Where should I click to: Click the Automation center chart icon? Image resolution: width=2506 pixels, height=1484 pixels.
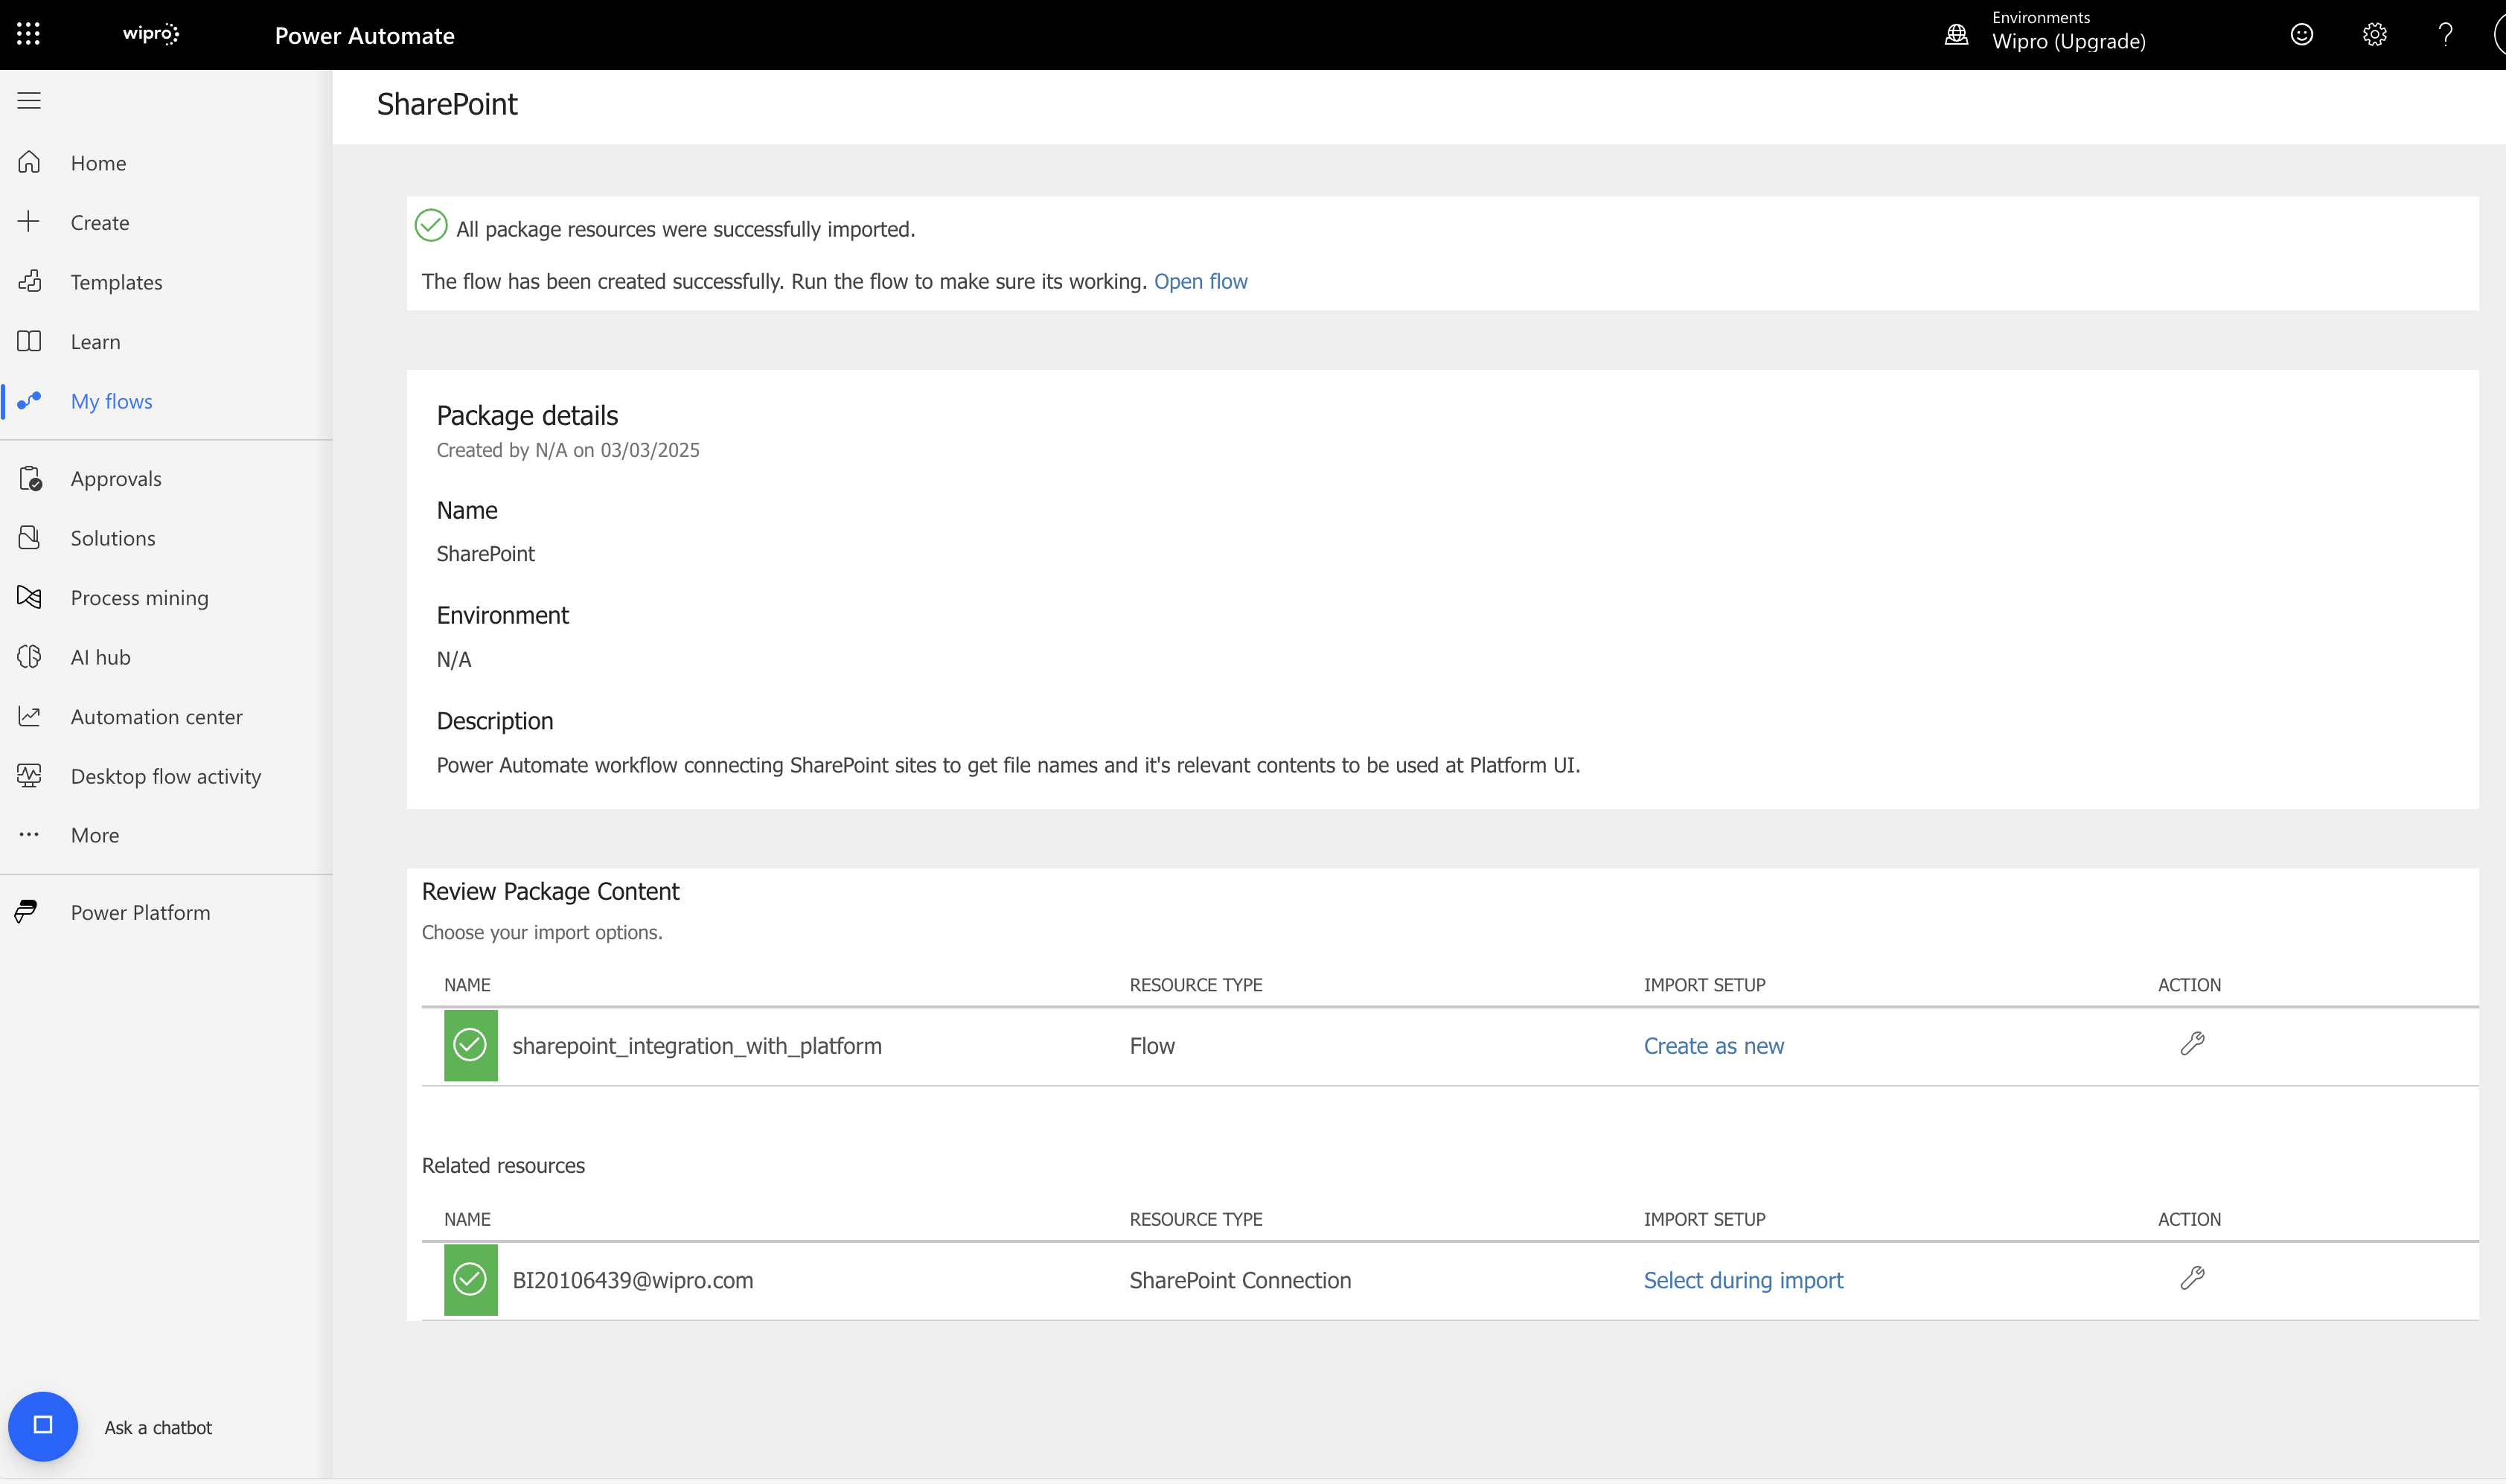pos(29,716)
